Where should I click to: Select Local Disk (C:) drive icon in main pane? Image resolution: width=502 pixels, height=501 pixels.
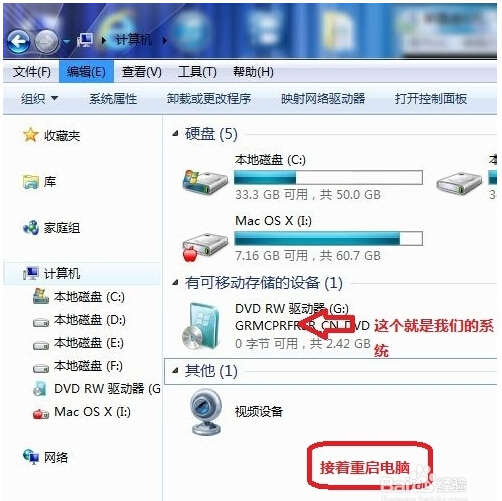205,183
